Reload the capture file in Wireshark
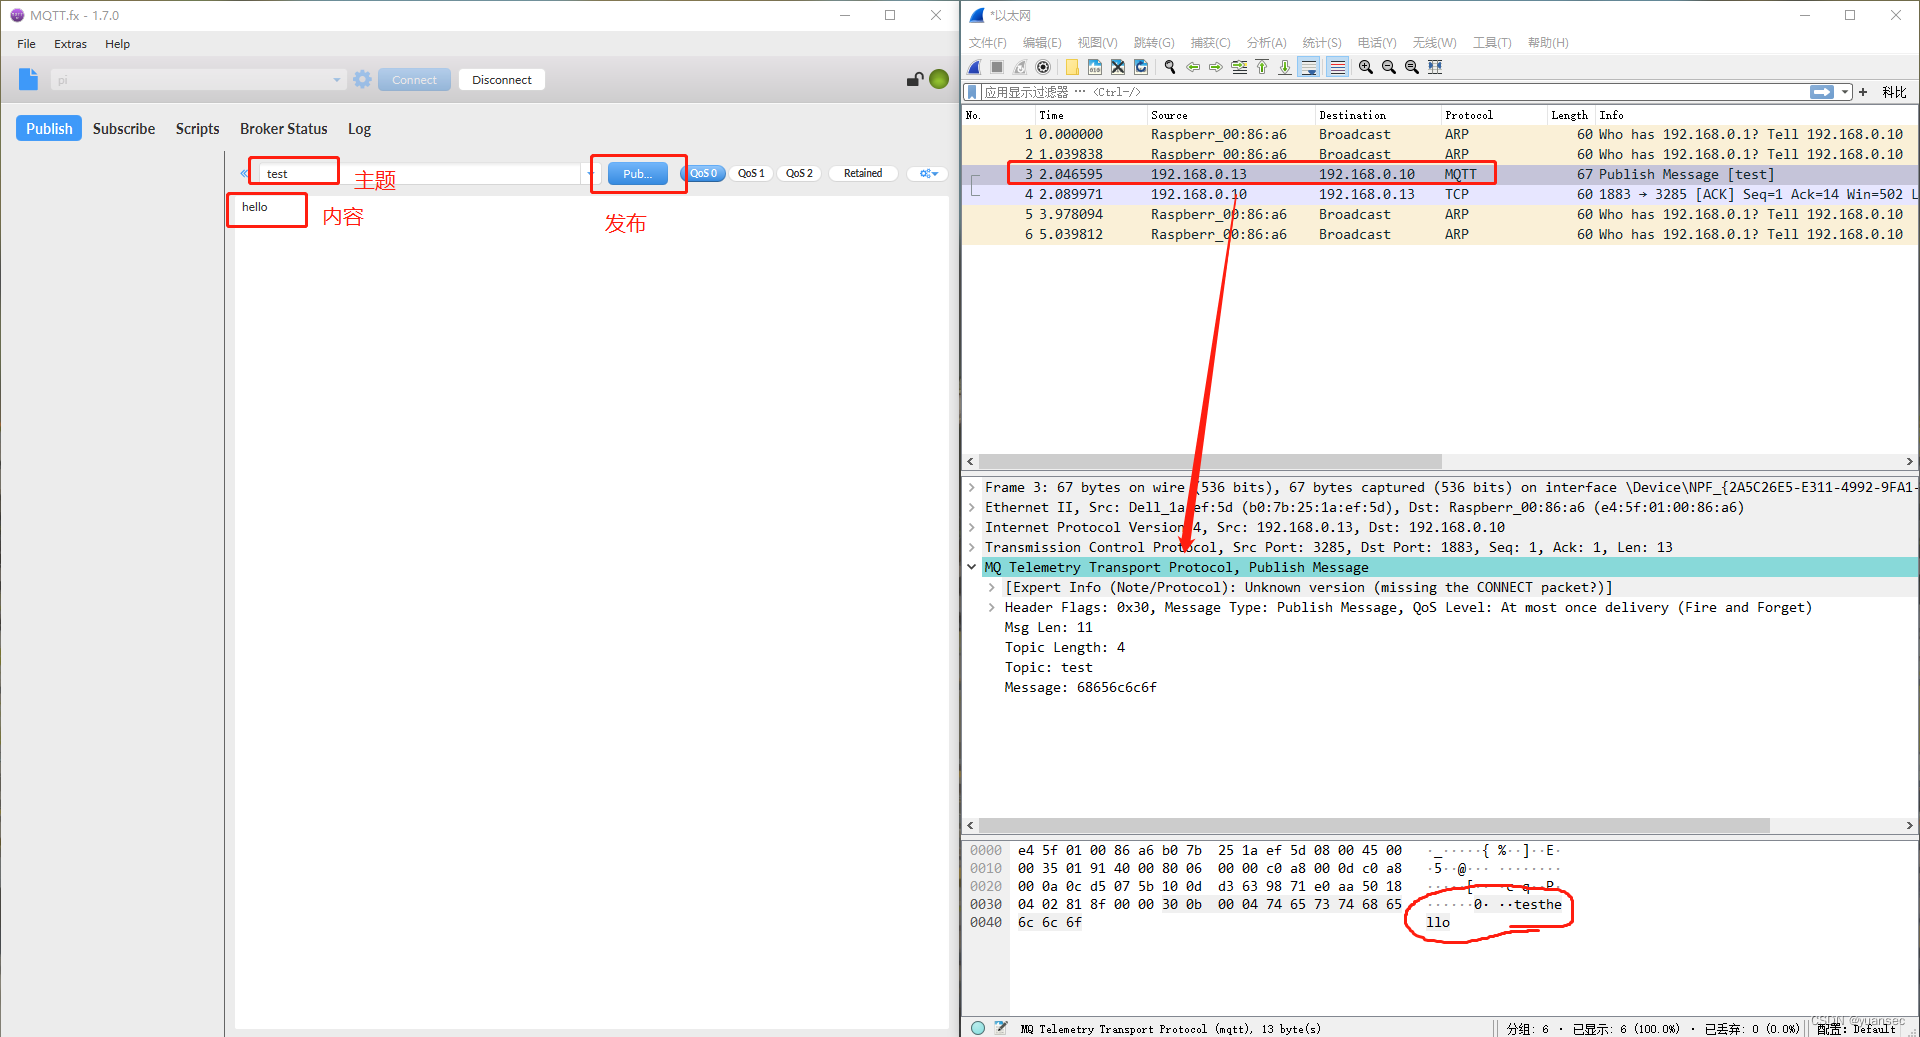Screen dimensions: 1920x1037 click(x=1141, y=67)
